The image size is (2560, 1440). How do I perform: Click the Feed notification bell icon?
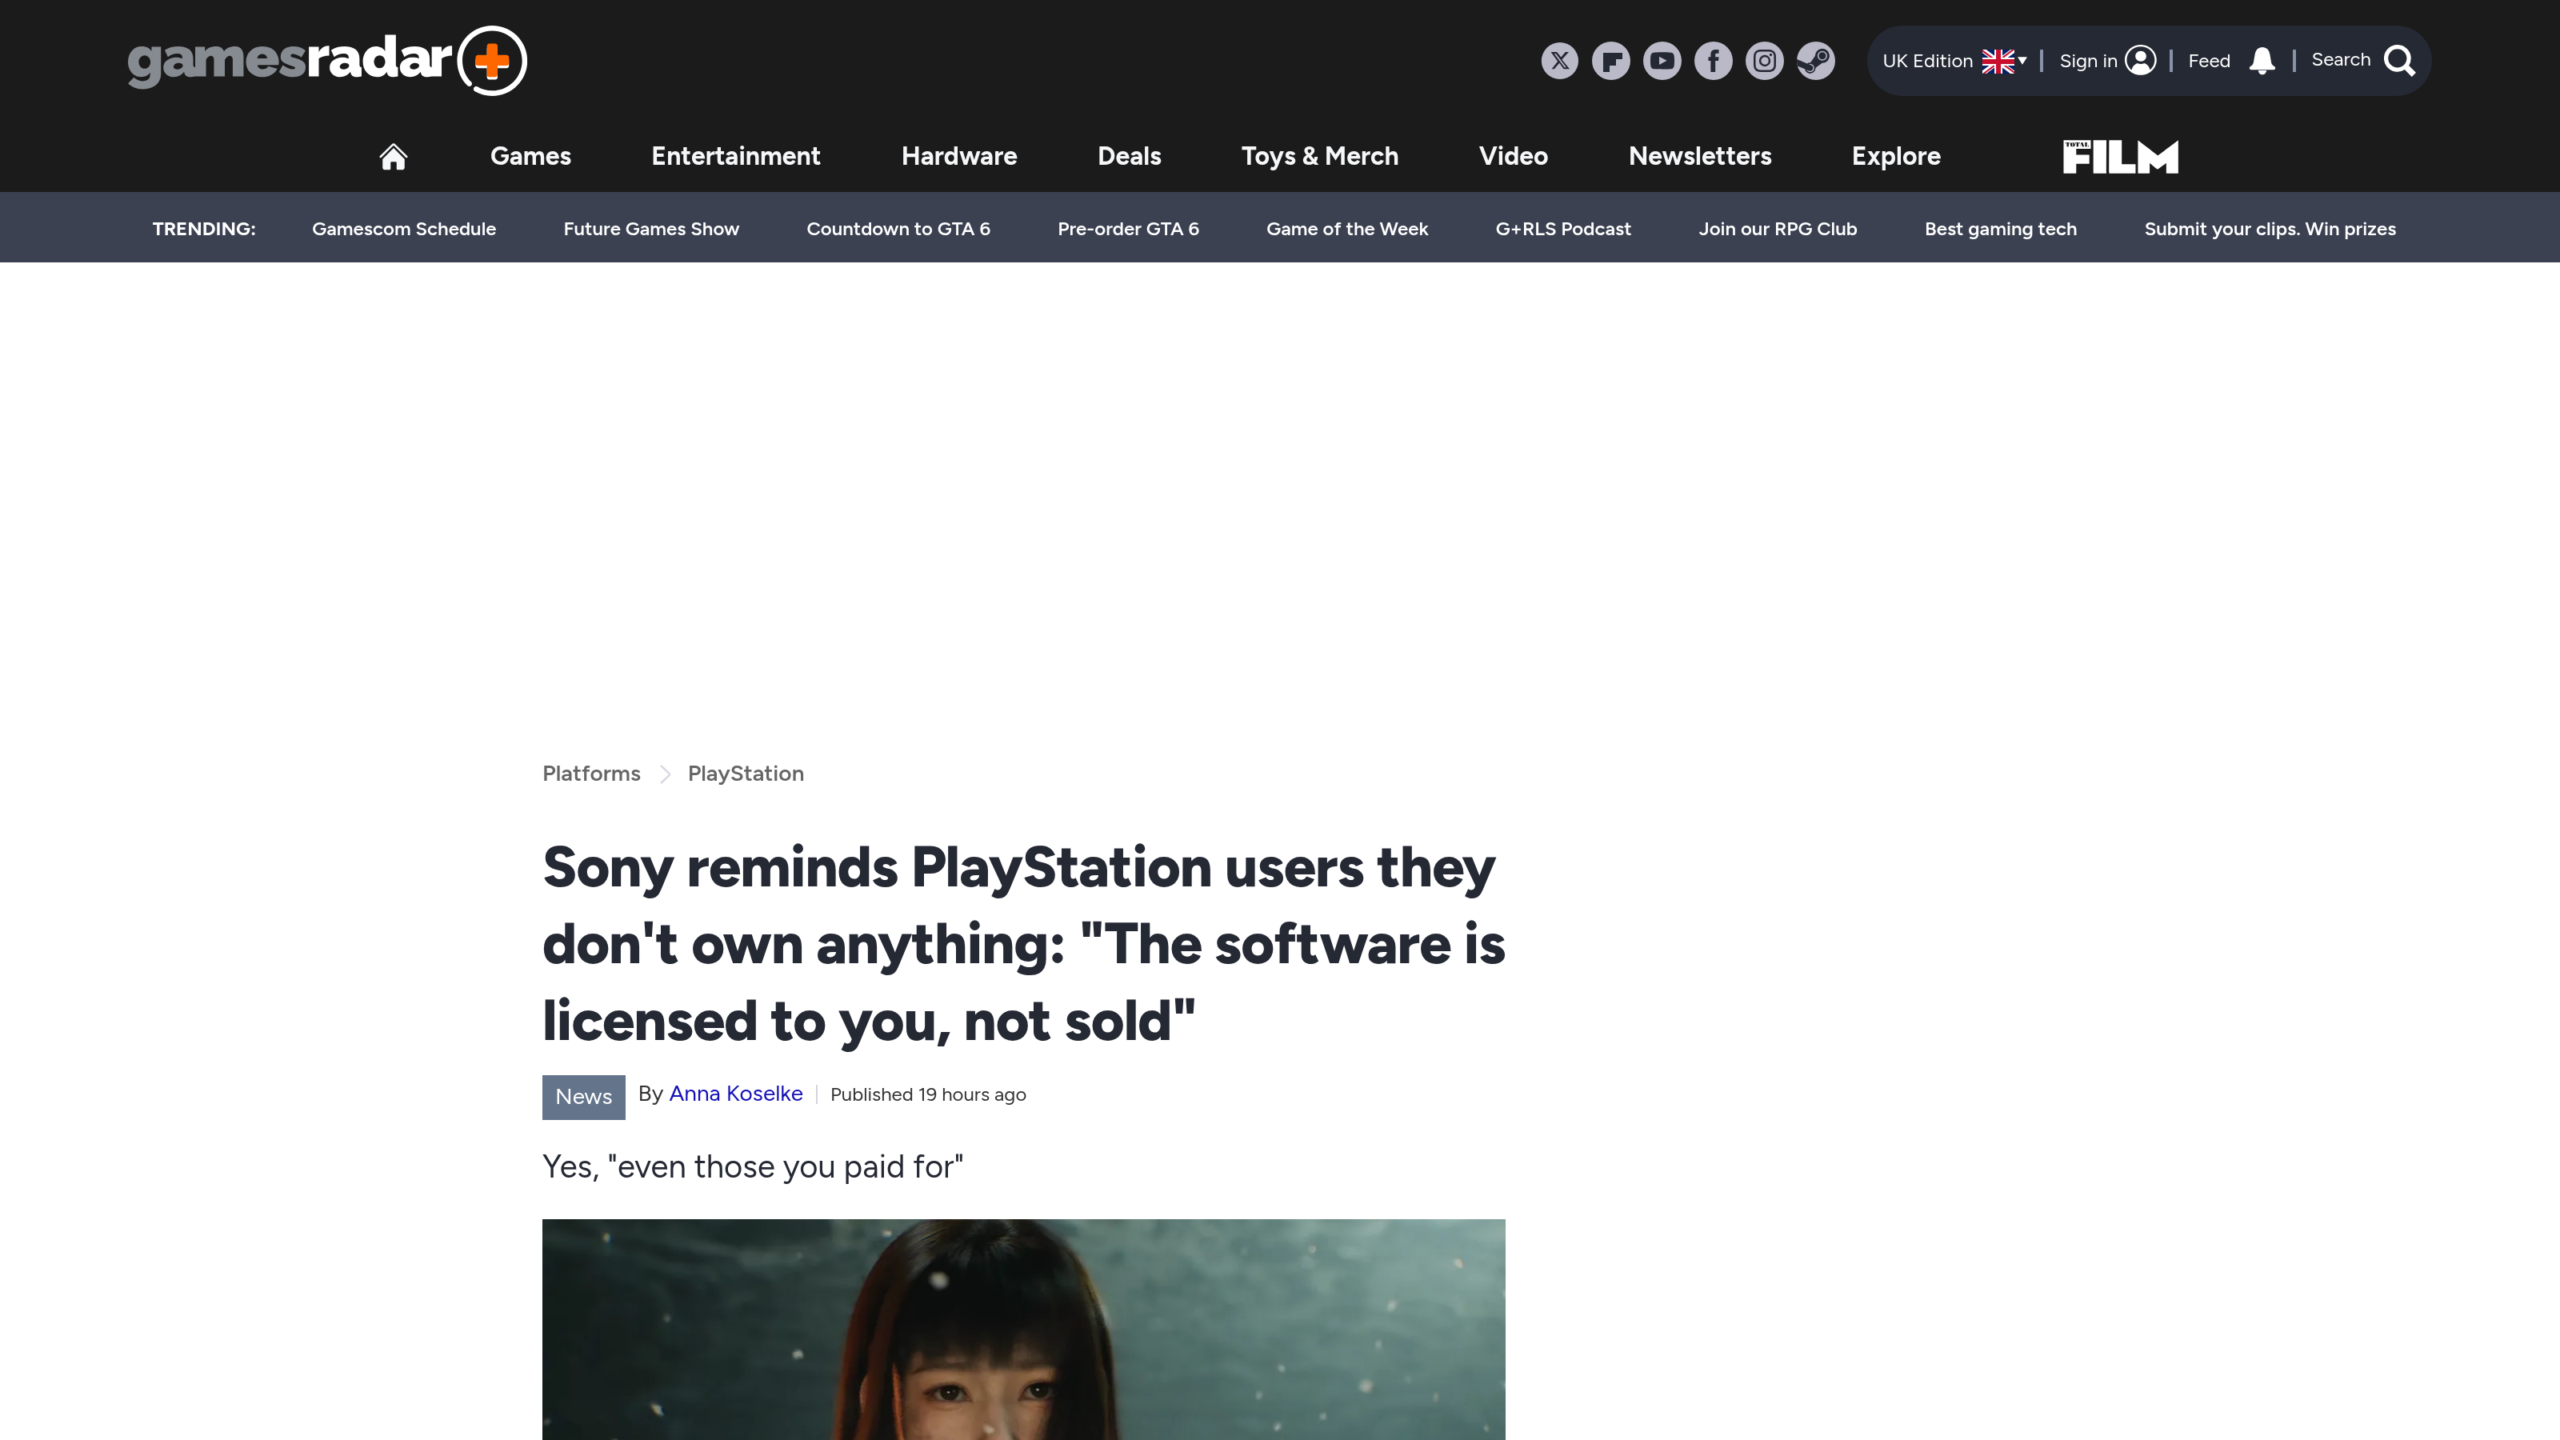point(2262,61)
